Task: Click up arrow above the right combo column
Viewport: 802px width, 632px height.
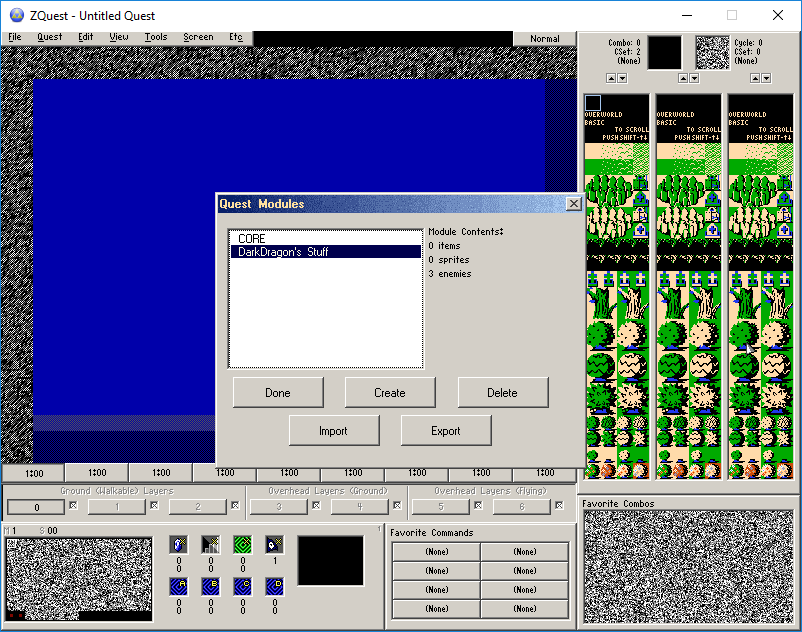Action: click(755, 78)
